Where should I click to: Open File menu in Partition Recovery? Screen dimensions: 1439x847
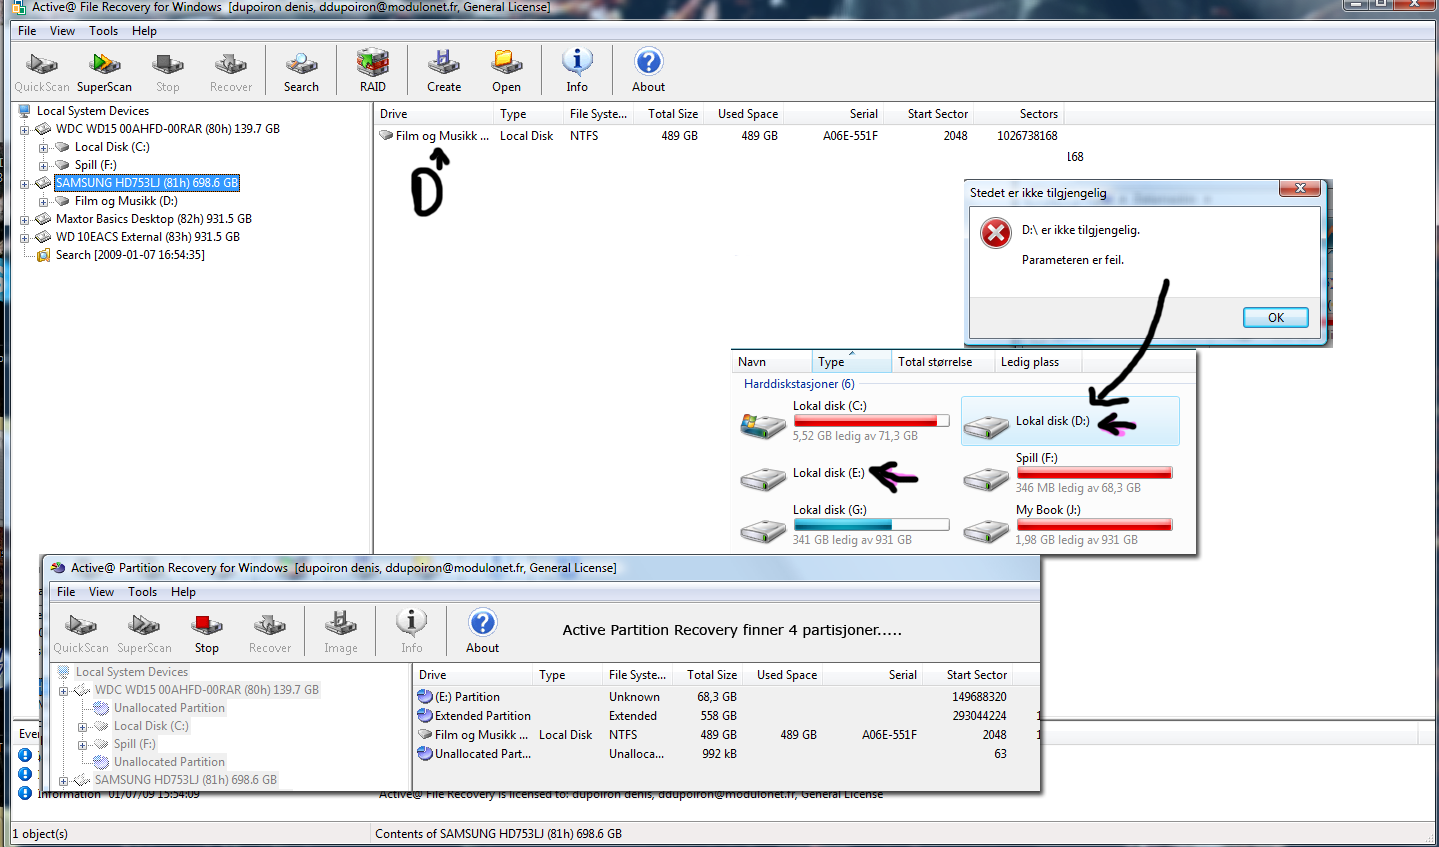coord(66,592)
